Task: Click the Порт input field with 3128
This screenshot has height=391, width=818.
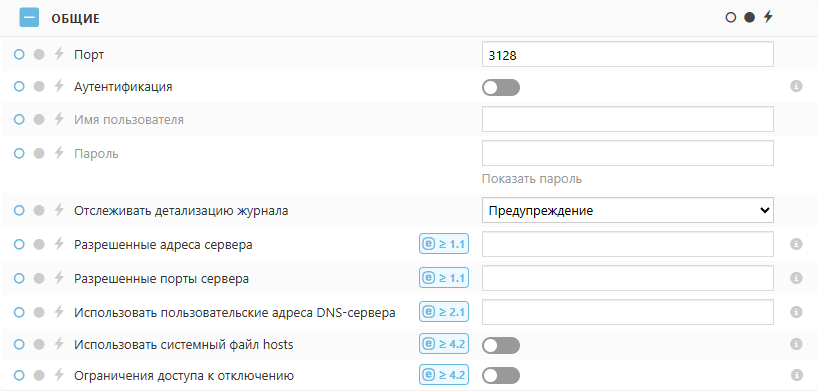Action: coord(628,55)
